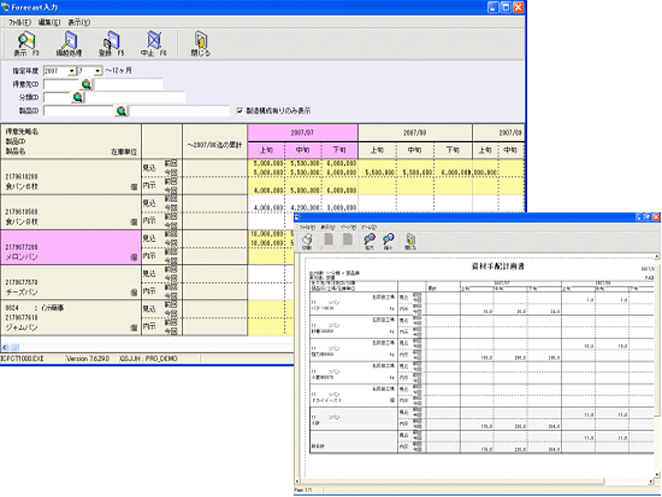The height and width of the screenshot is (497, 662).
Task: Expand the month dropdown next to year
Action: [98, 72]
